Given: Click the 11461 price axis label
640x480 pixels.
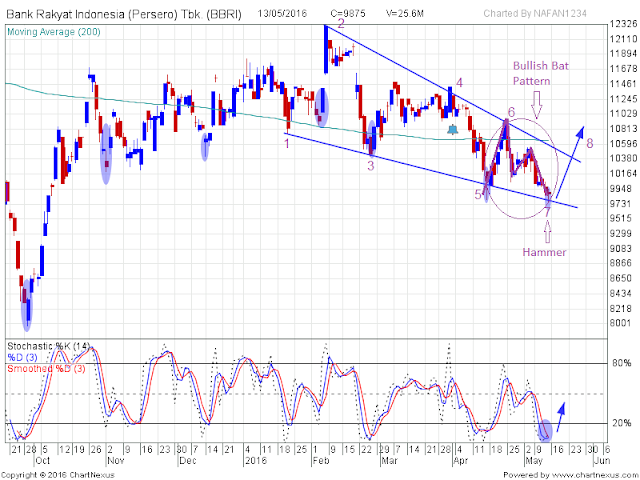Looking at the screenshot, I should 624,84.
